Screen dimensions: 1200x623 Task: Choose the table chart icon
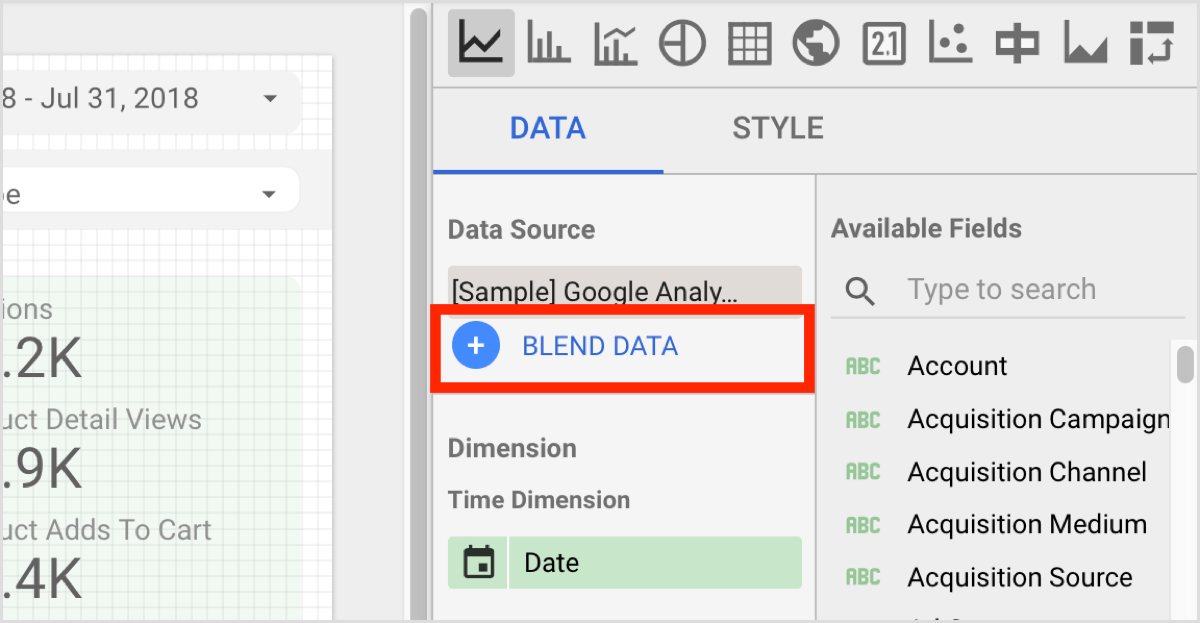[749, 43]
